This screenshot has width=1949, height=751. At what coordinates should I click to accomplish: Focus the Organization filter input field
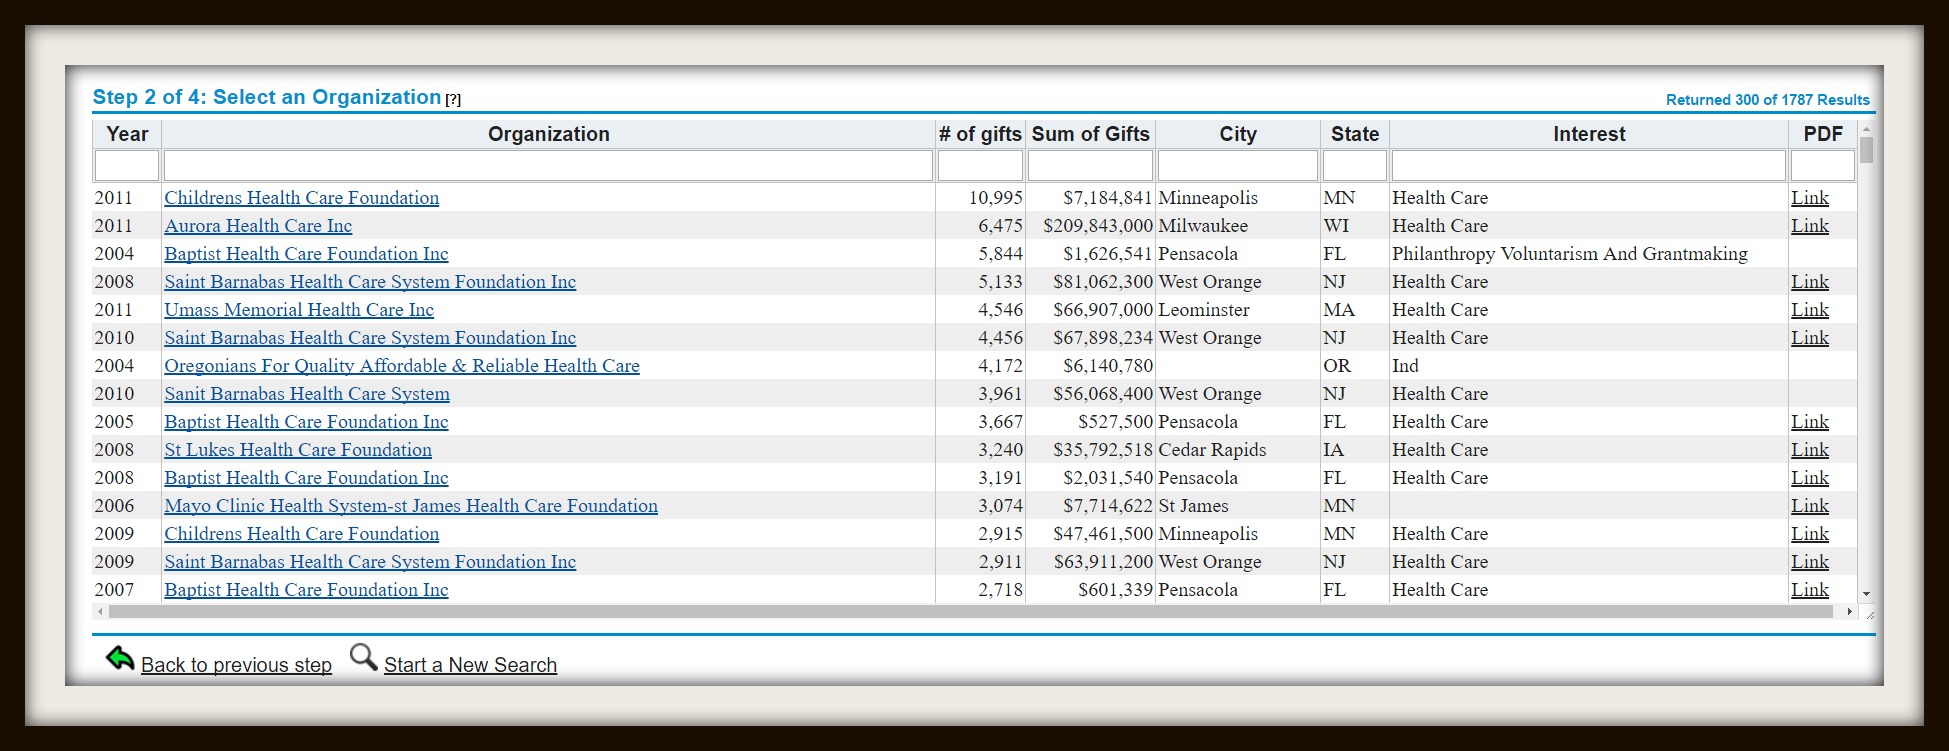coord(548,165)
